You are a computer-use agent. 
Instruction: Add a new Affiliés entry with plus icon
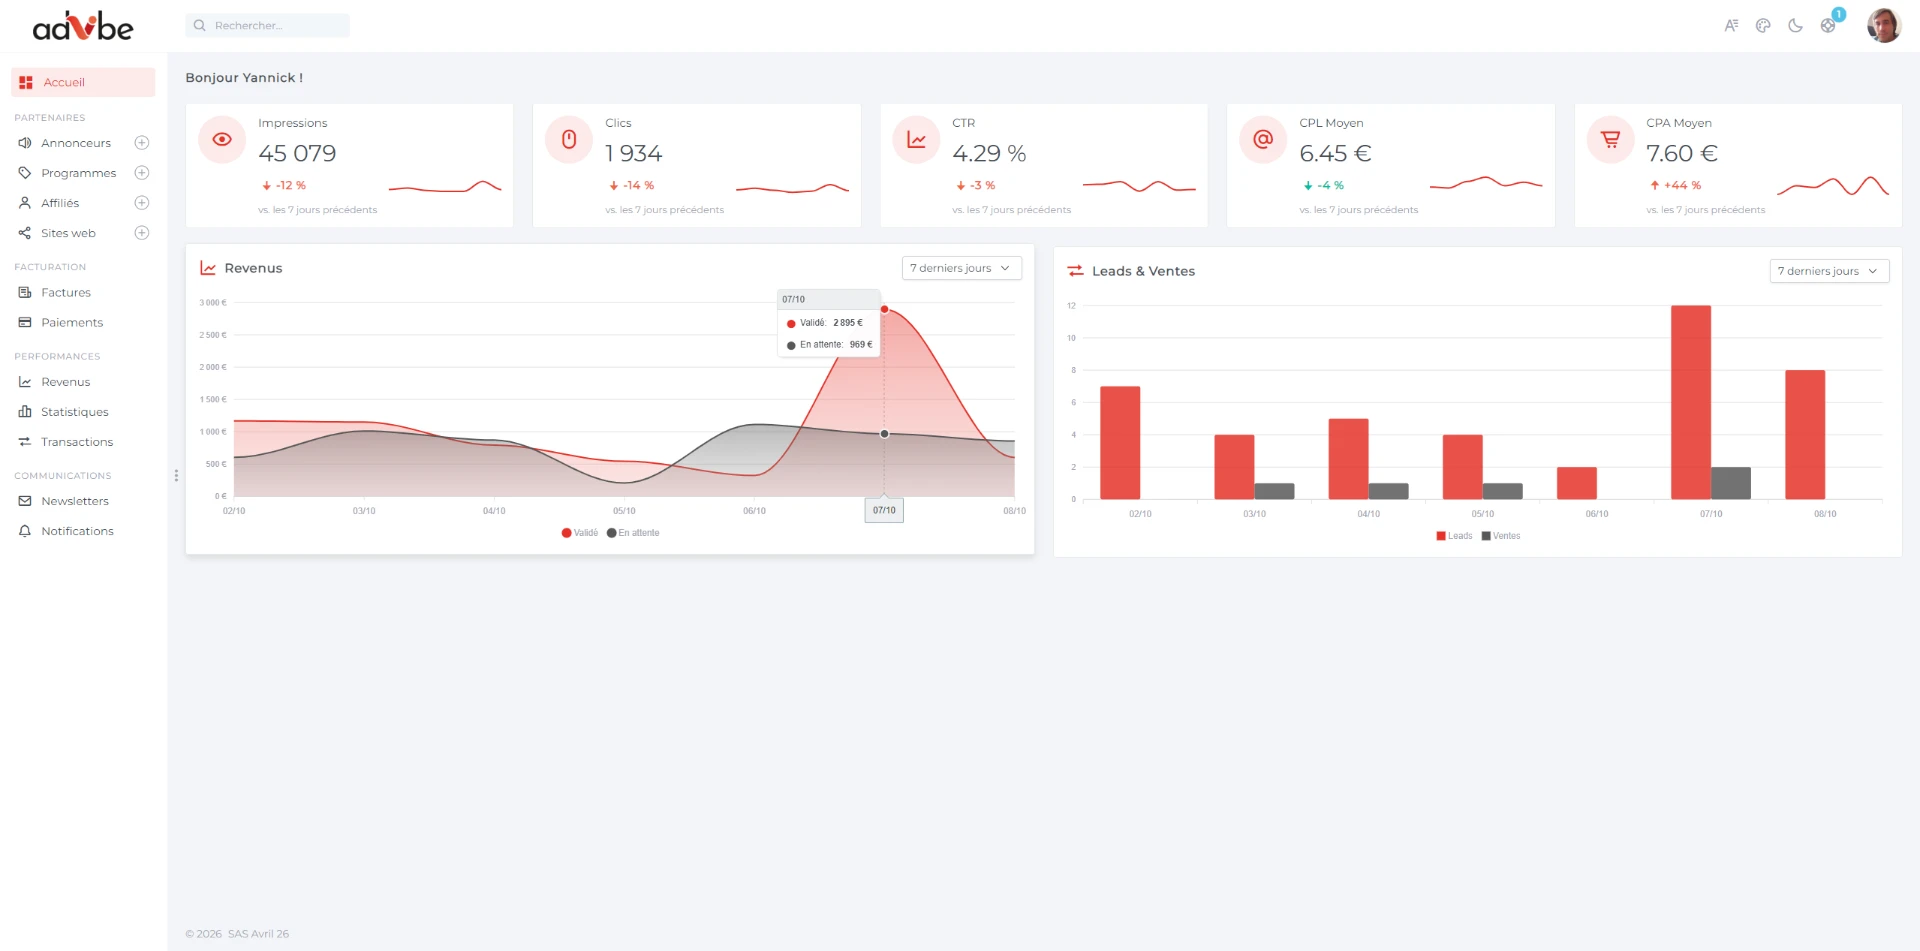(x=142, y=203)
